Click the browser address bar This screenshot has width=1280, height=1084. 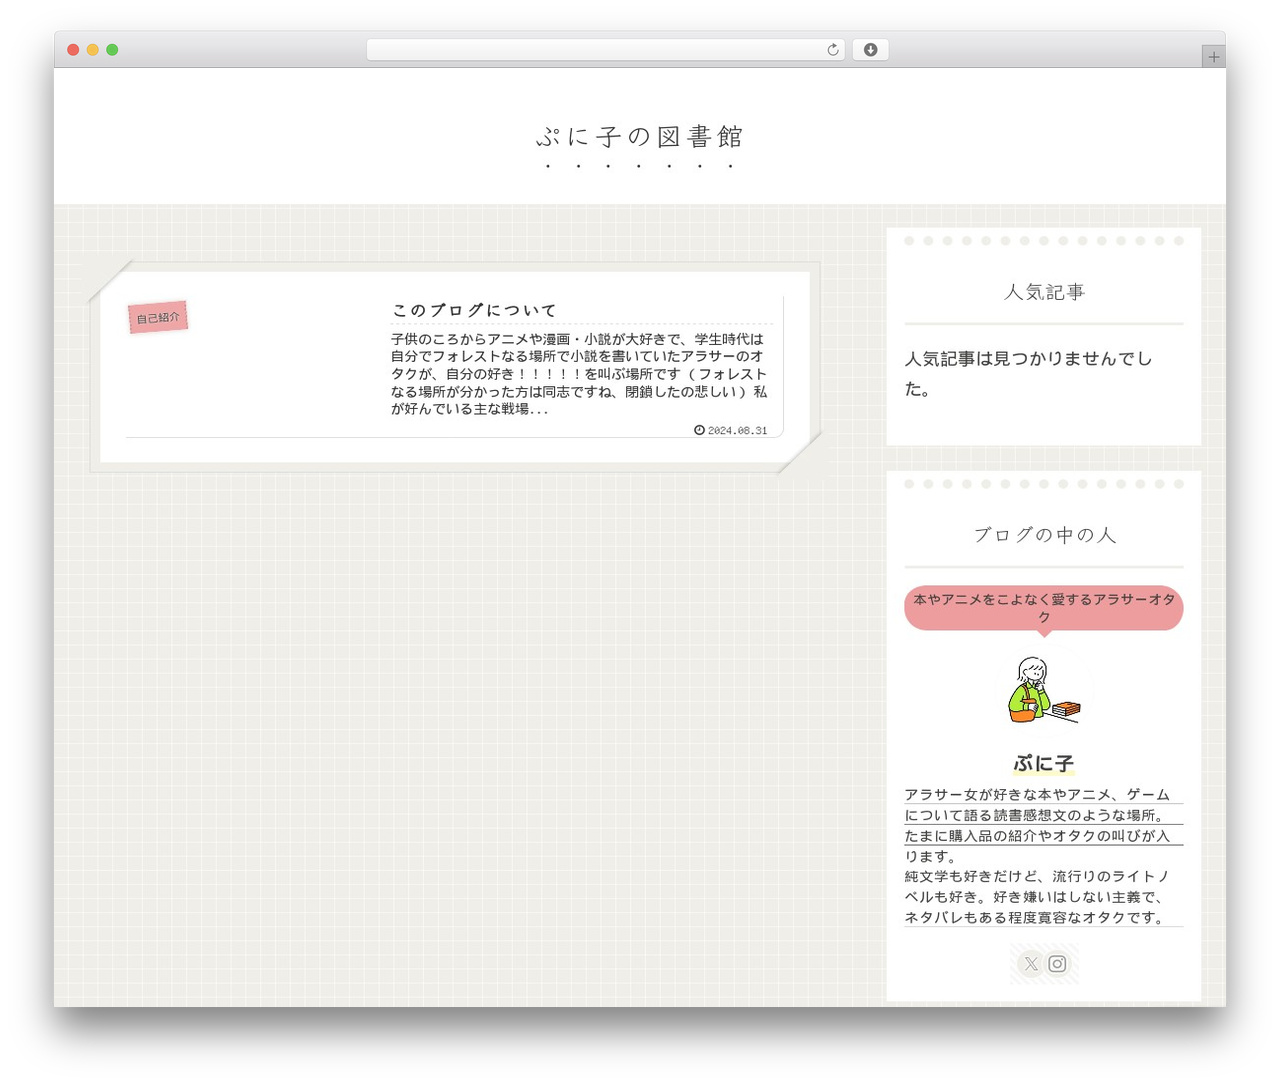pos(605,50)
